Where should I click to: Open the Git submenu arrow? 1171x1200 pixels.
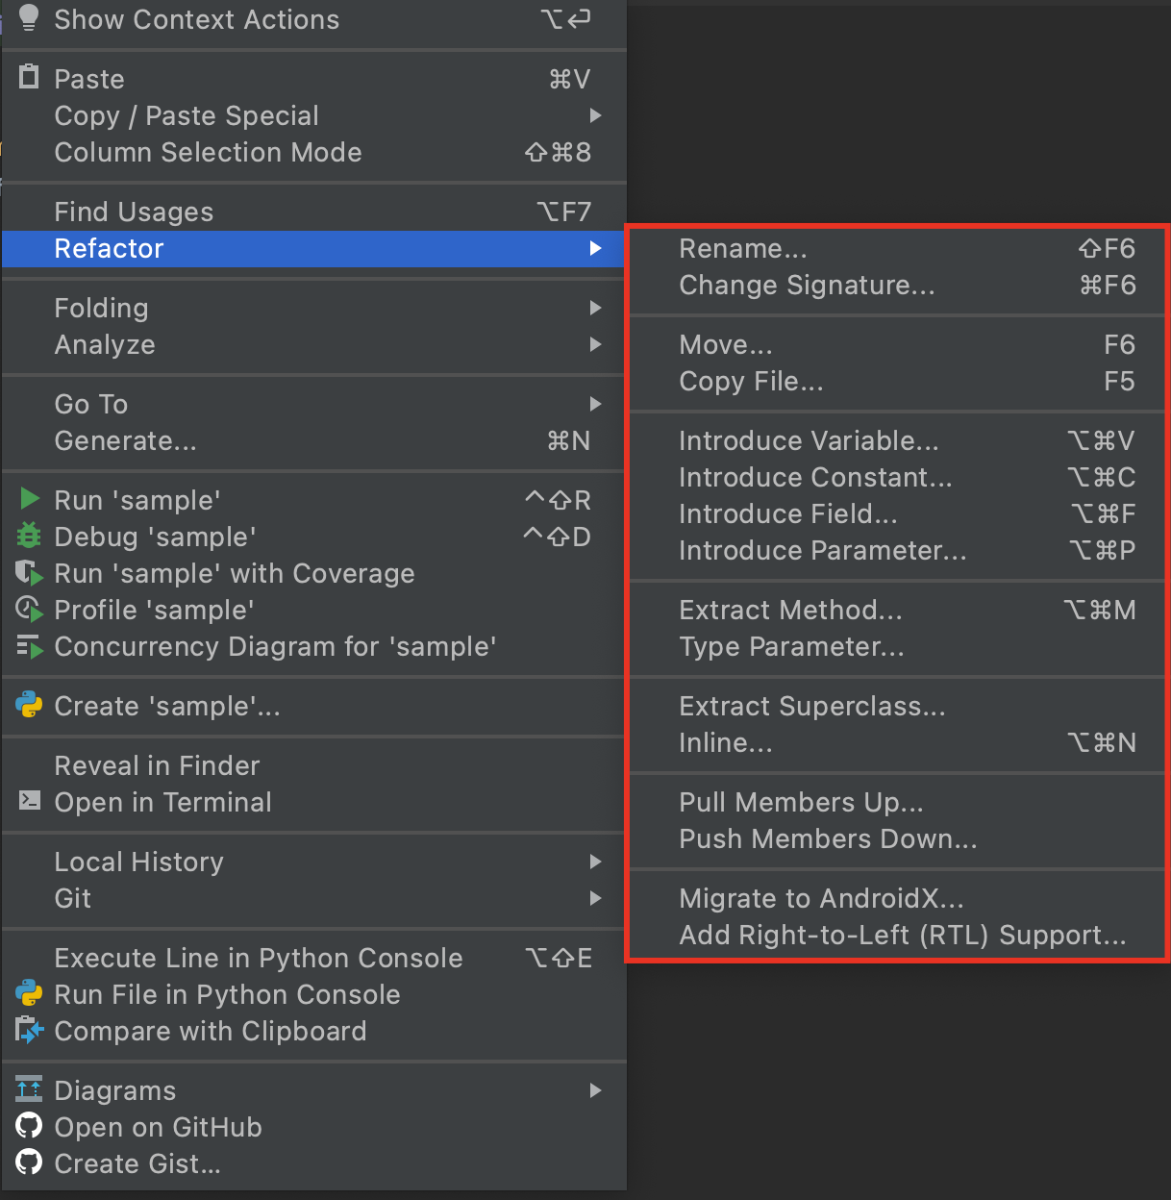click(x=595, y=898)
